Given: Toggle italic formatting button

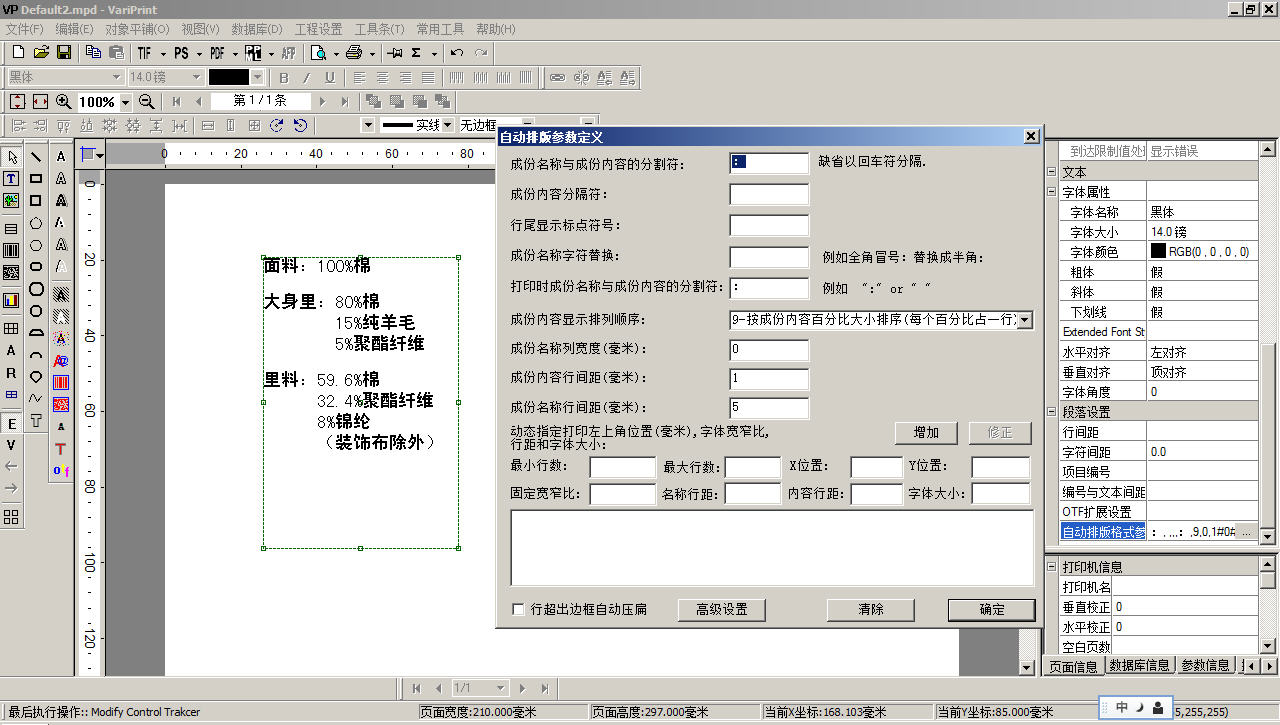Looking at the screenshot, I should coord(306,77).
